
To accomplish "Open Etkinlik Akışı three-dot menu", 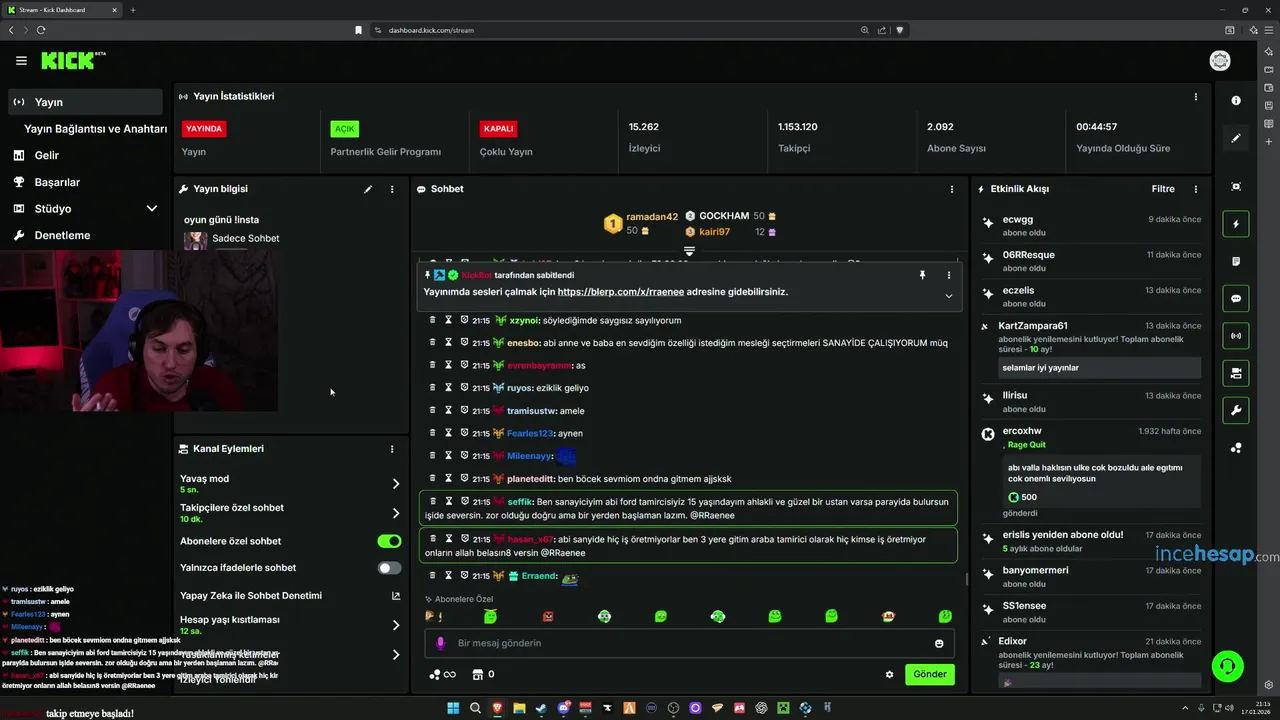I will (1196, 189).
